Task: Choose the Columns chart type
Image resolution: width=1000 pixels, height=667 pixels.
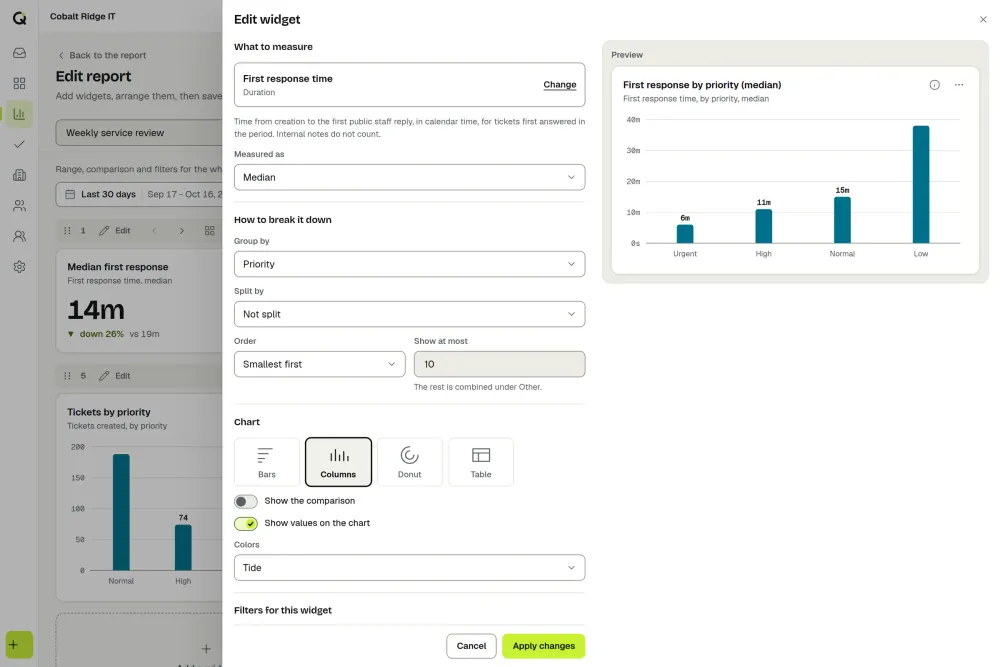Action: coord(338,462)
